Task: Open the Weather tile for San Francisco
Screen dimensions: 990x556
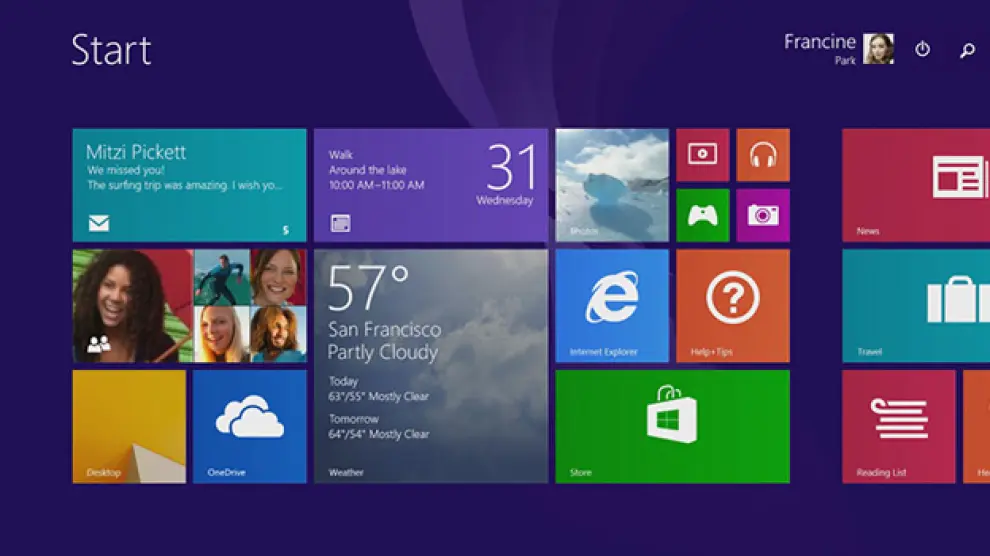Action: (x=430, y=366)
